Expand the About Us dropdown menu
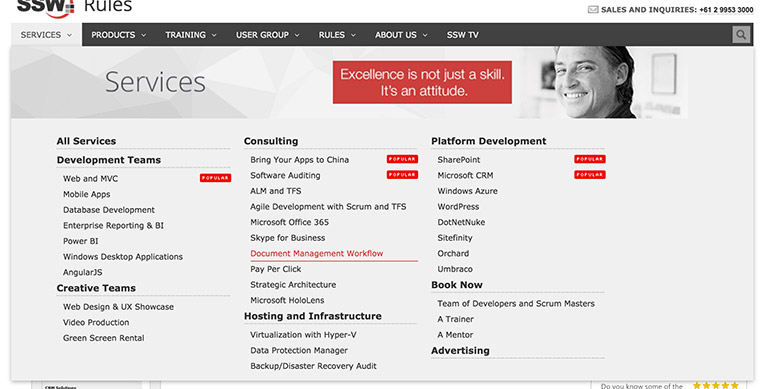 [x=401, y=35]
